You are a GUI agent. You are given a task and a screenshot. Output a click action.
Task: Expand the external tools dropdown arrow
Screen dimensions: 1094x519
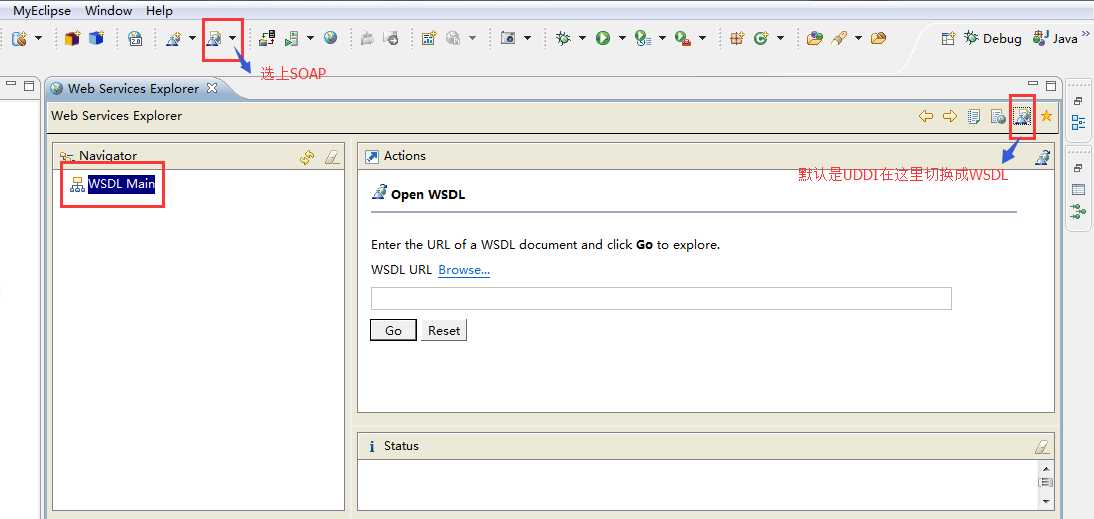[x=702, y=38]
